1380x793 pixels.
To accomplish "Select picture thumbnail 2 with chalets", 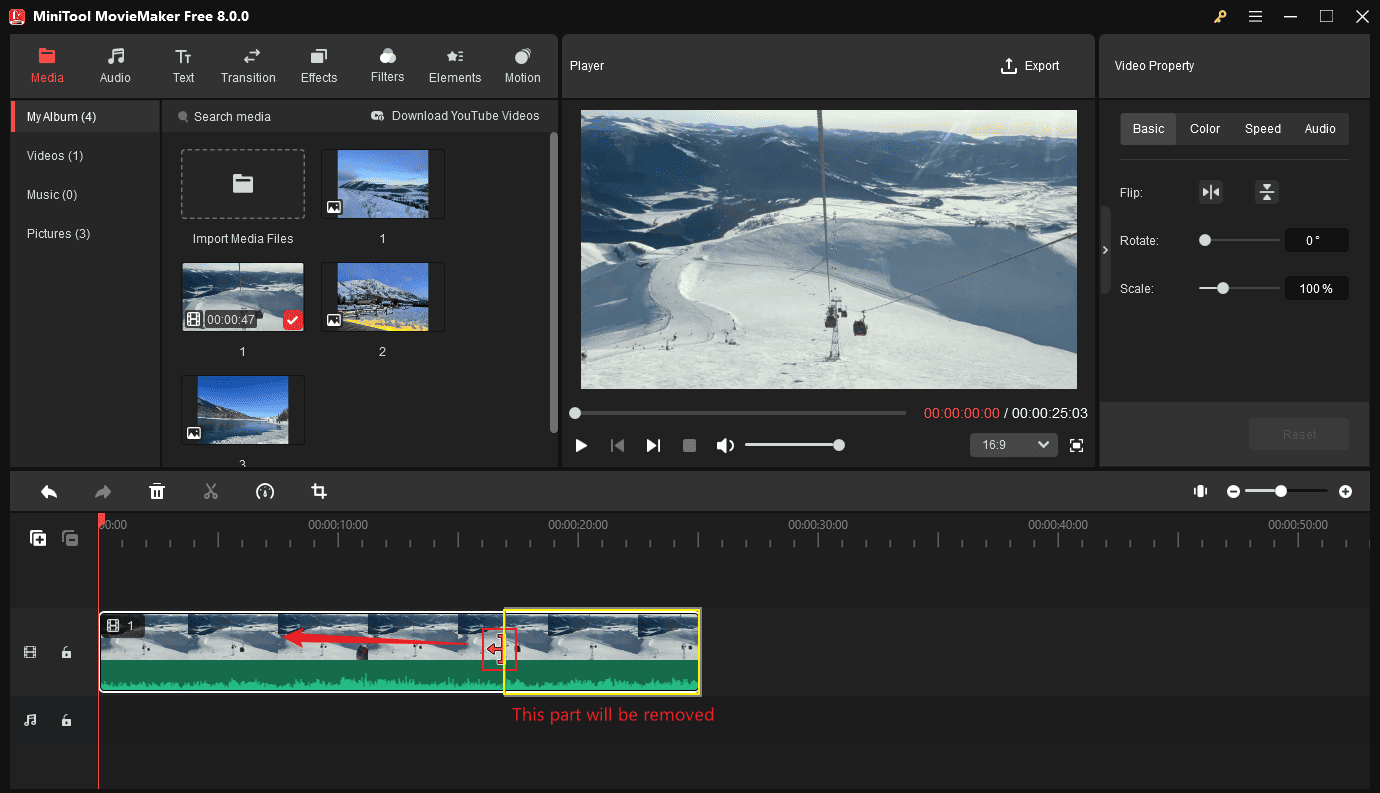I will 383,297.
